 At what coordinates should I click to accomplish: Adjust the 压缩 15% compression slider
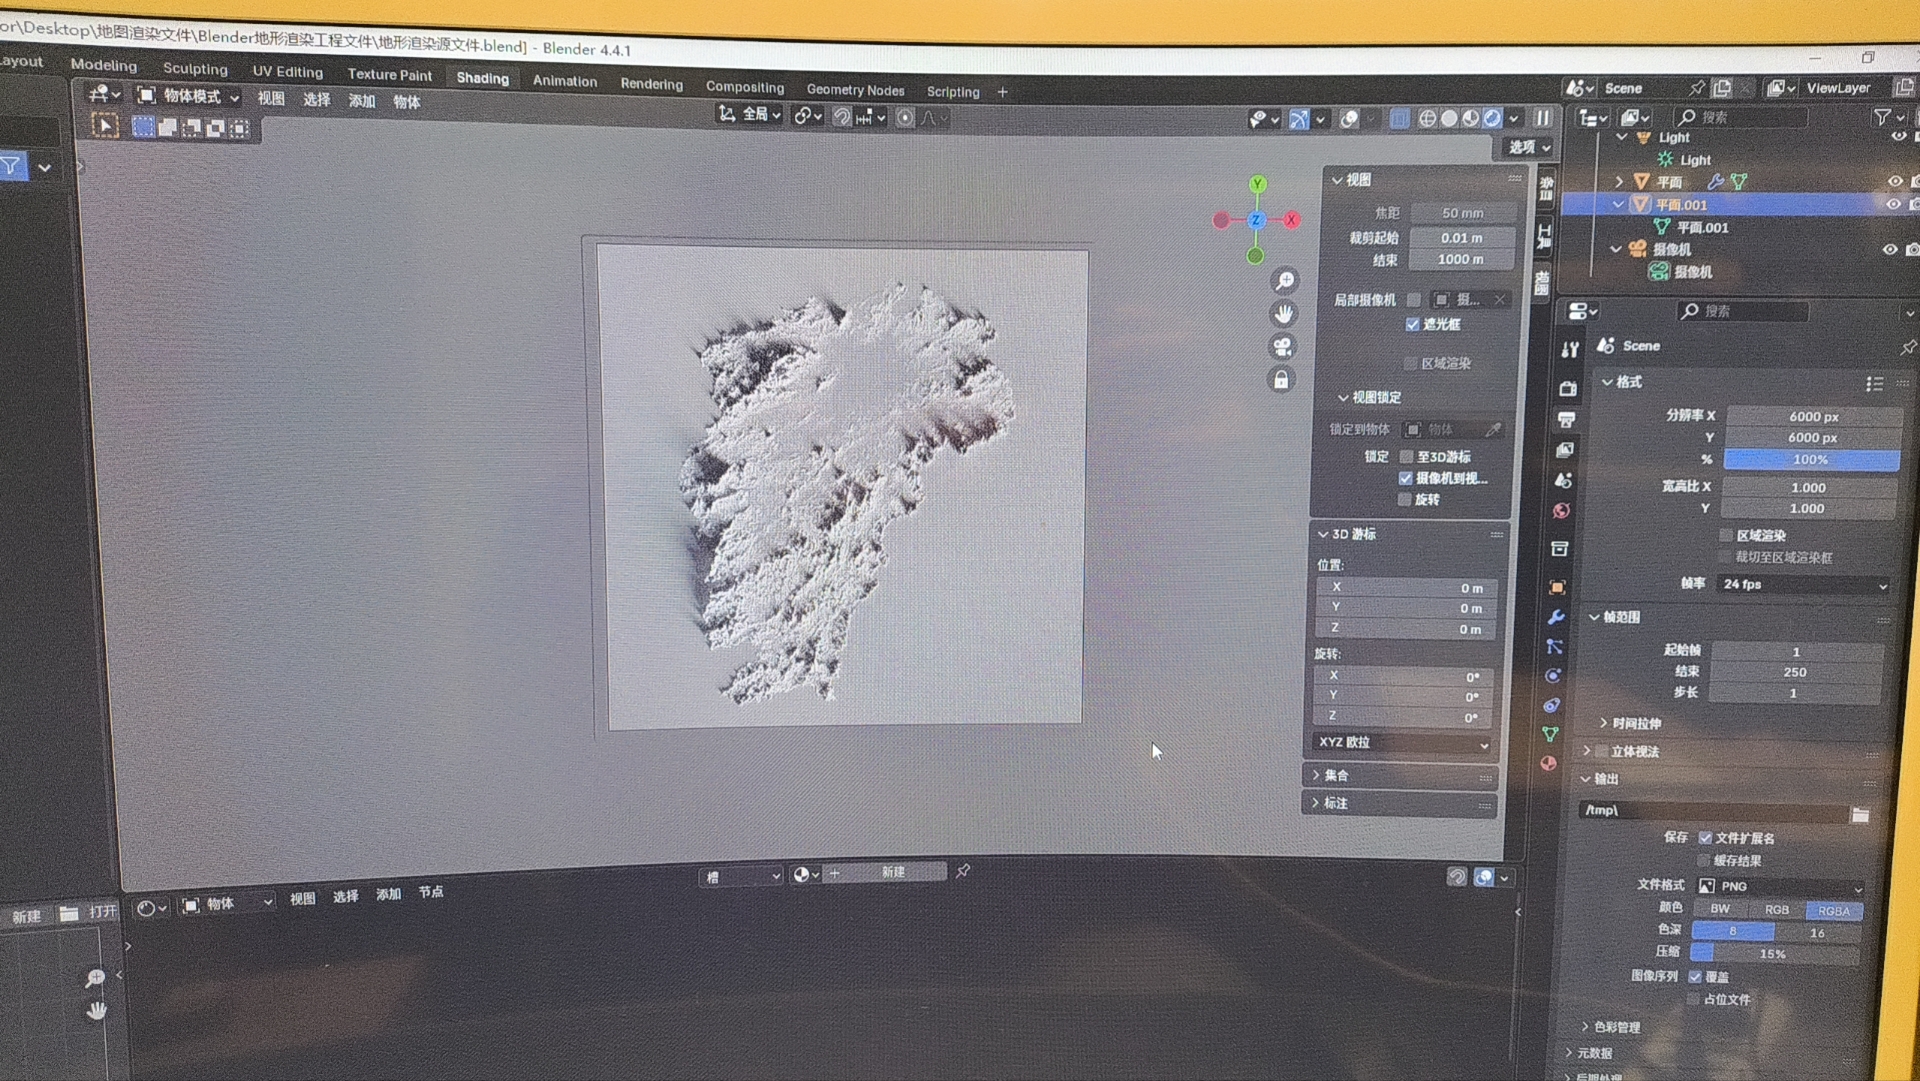(x=1772, y=954)
